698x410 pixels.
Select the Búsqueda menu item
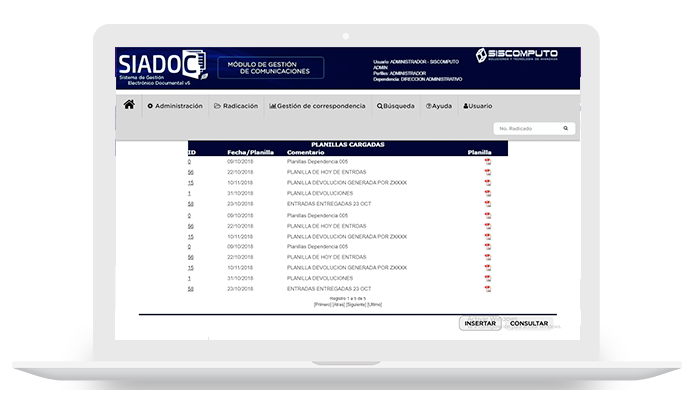[x=395, y=106]
